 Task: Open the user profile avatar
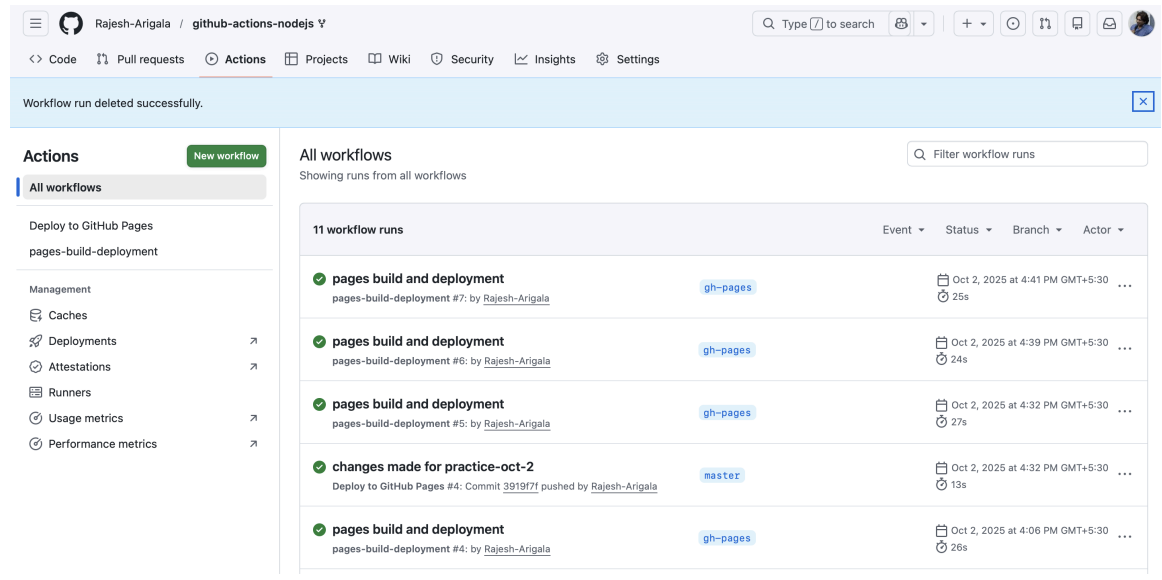pyautogui.click(x=1141, y=24)
